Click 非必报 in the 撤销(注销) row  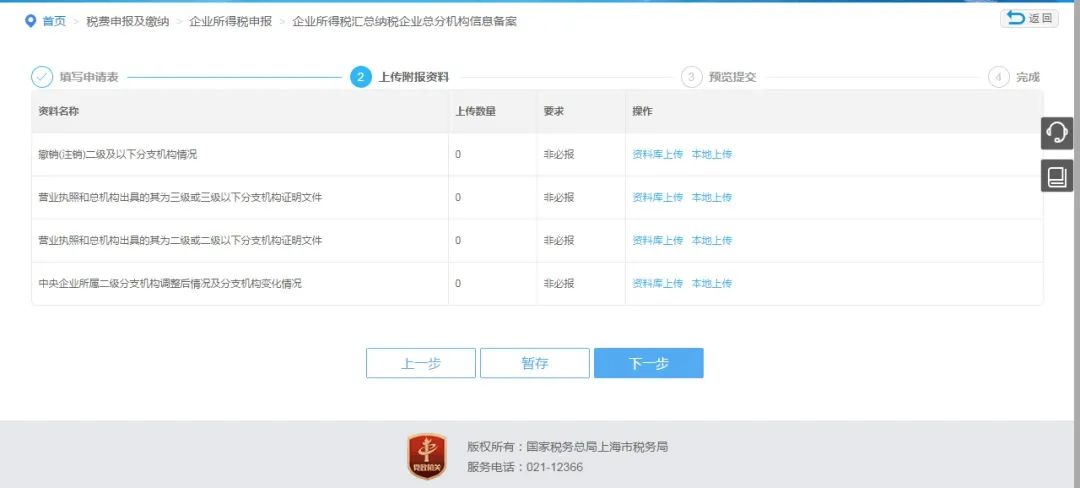(x=559, y=154)
